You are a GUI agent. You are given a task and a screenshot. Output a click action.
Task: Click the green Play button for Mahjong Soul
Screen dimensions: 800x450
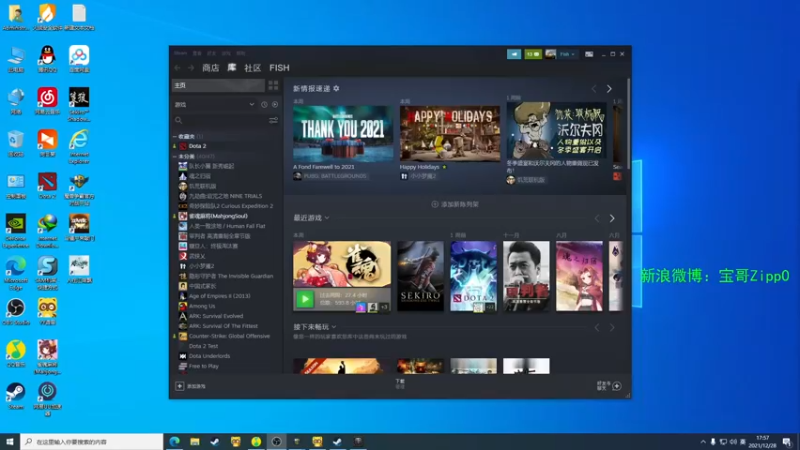tap(305, 299)
